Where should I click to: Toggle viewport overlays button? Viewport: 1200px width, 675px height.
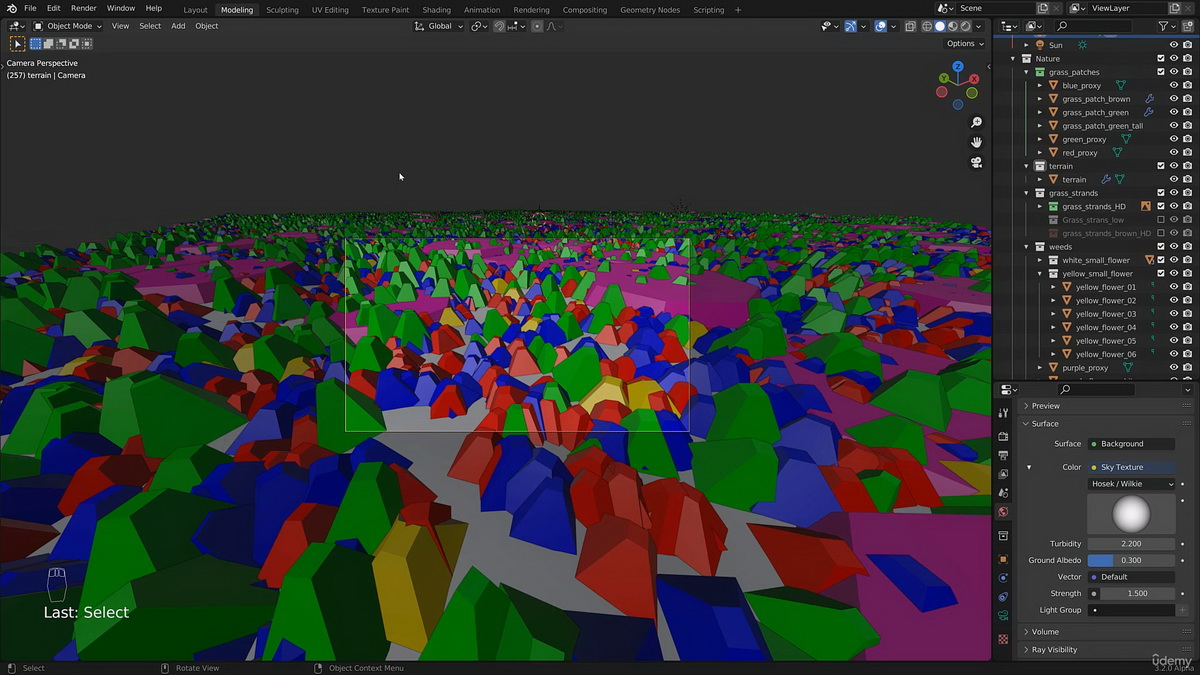(880, 26)
